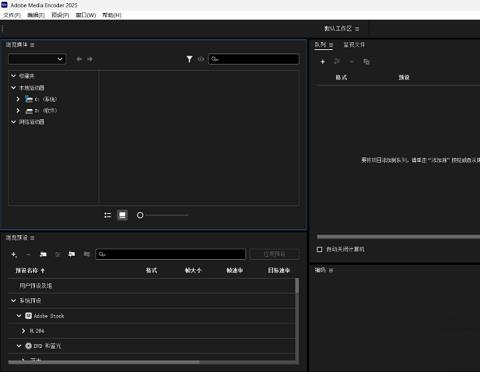This screenshot has width=480, height=372.
Task: Open the Encoding panel menu icon
Action: coord(331,270)
